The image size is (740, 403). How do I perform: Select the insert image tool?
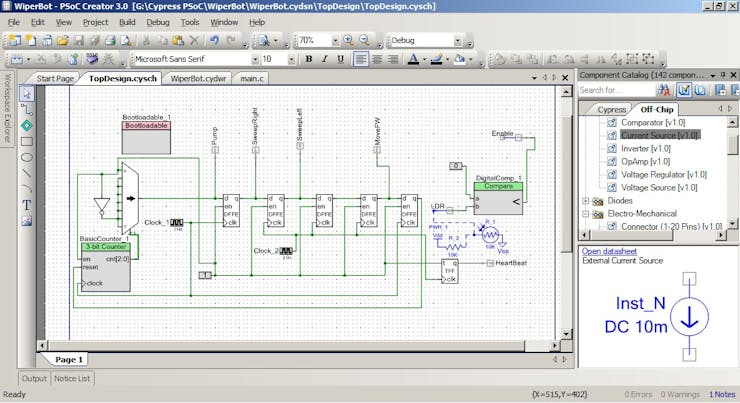click(27, 220)
